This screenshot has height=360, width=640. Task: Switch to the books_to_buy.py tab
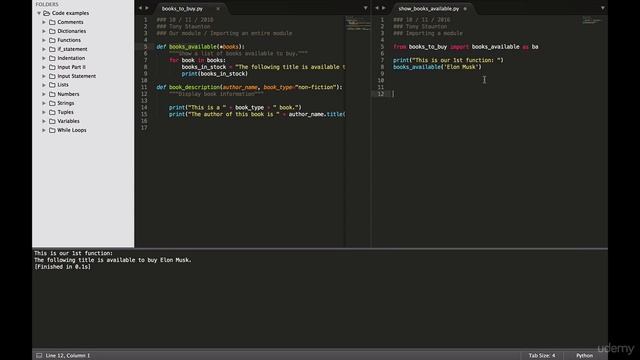pyautogui.click(x=182, y=9)
